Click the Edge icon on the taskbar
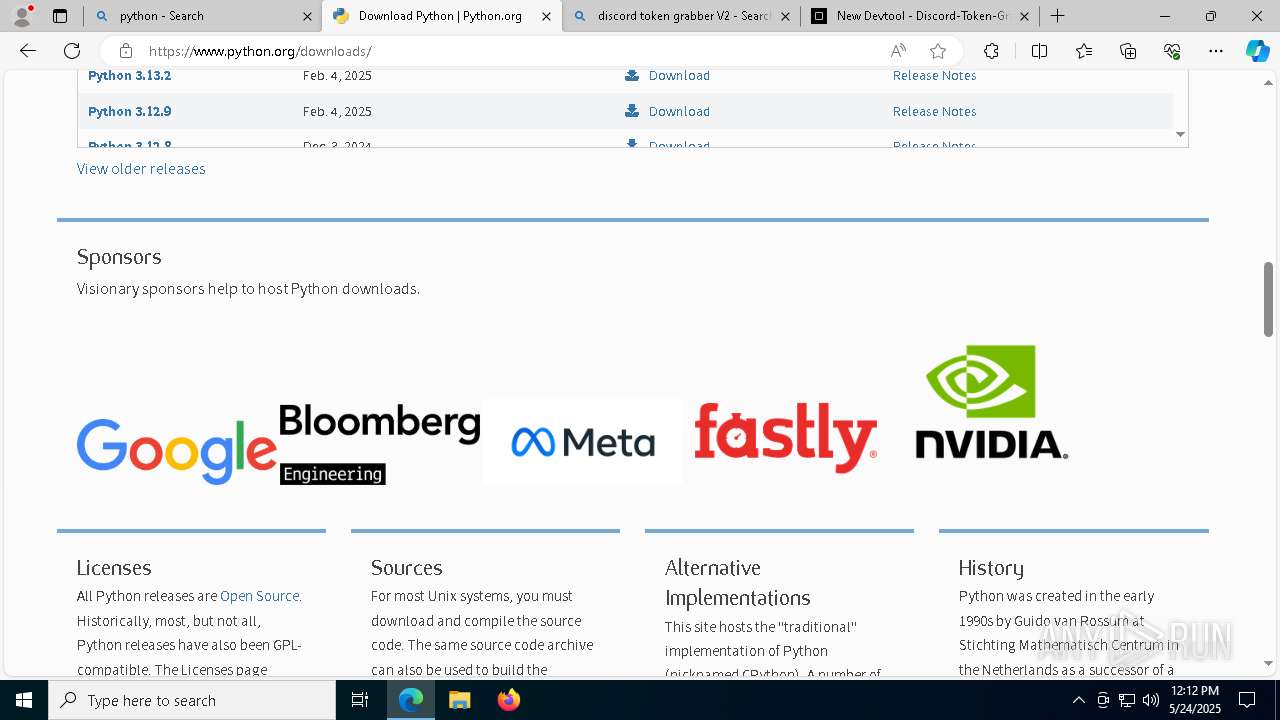This screenshot has width=1280, height=720. (411, 700)
